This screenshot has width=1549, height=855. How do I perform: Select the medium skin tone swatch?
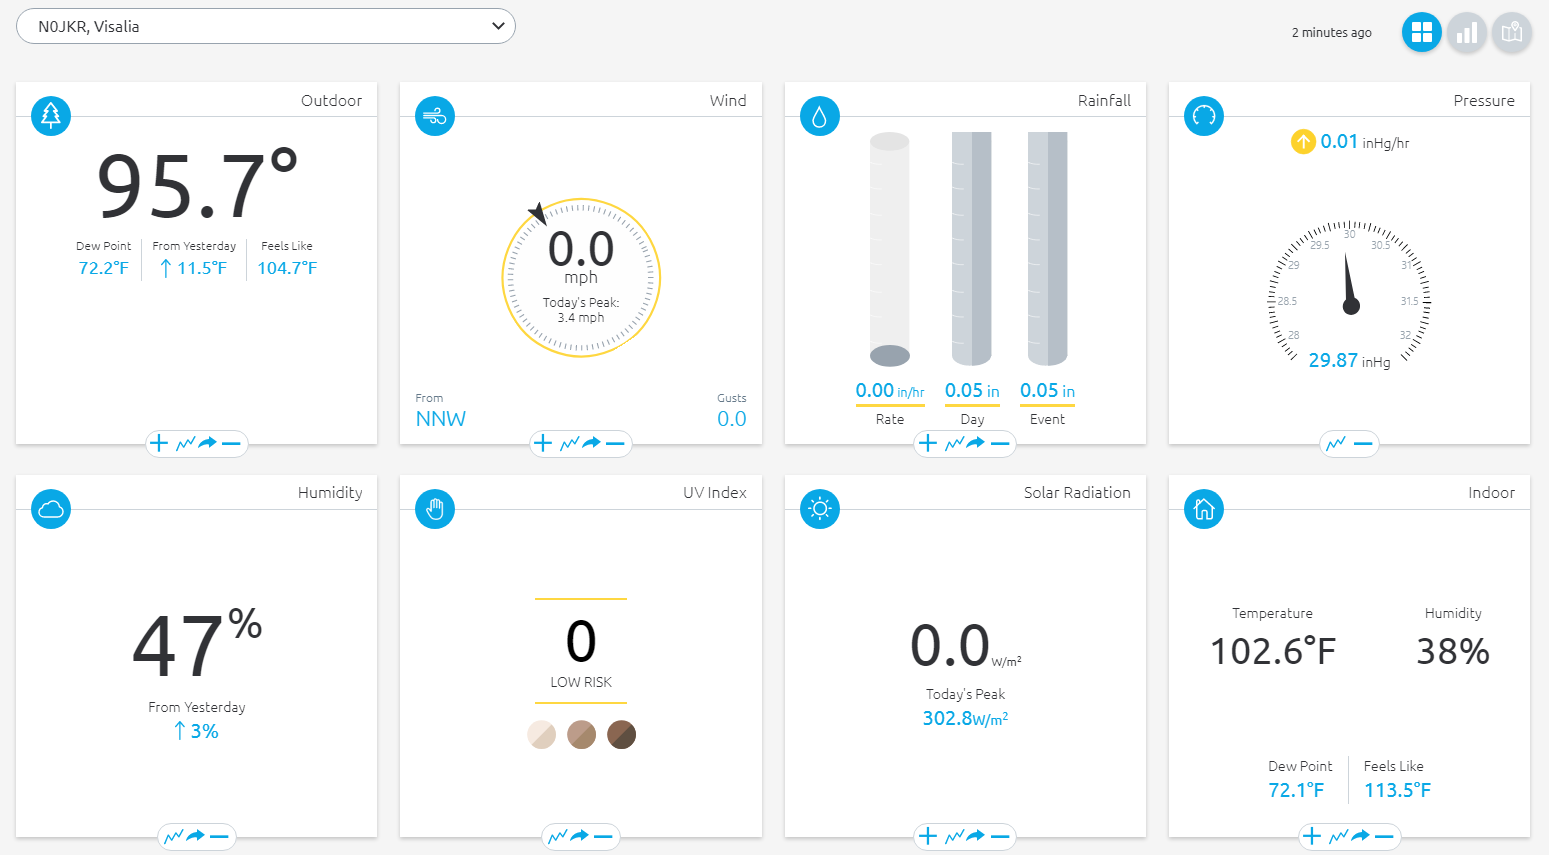(x=581, y=735)
